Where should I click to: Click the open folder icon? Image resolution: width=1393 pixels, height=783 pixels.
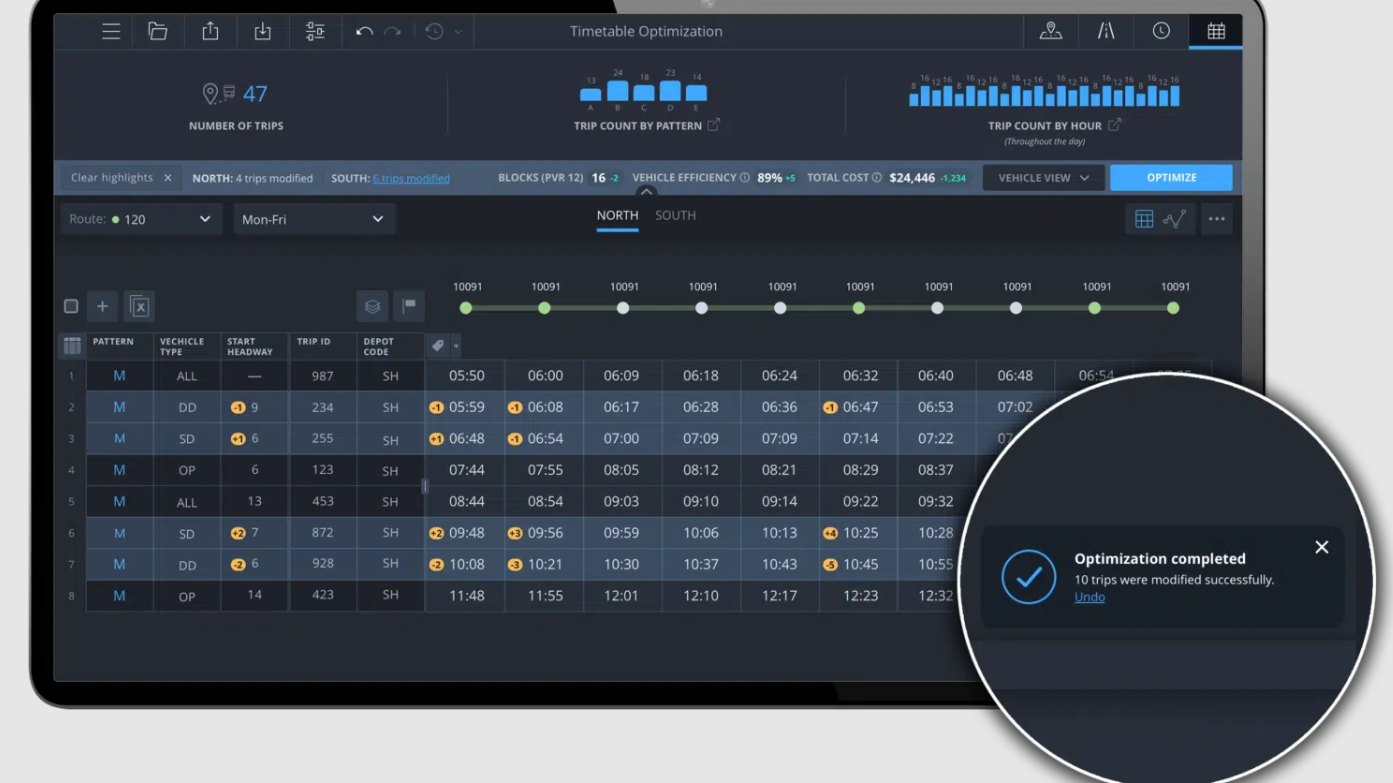click(x=158, y=32)
